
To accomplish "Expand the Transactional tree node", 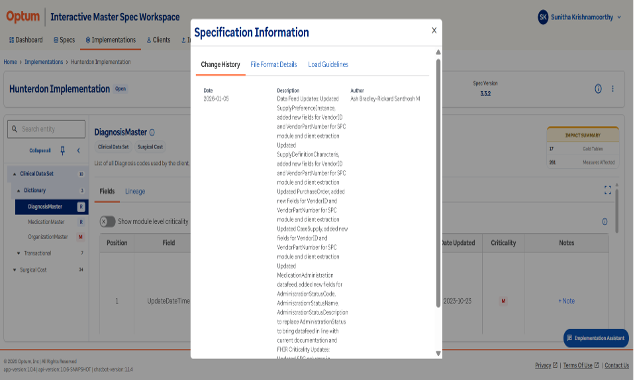I will click(19, 253).
